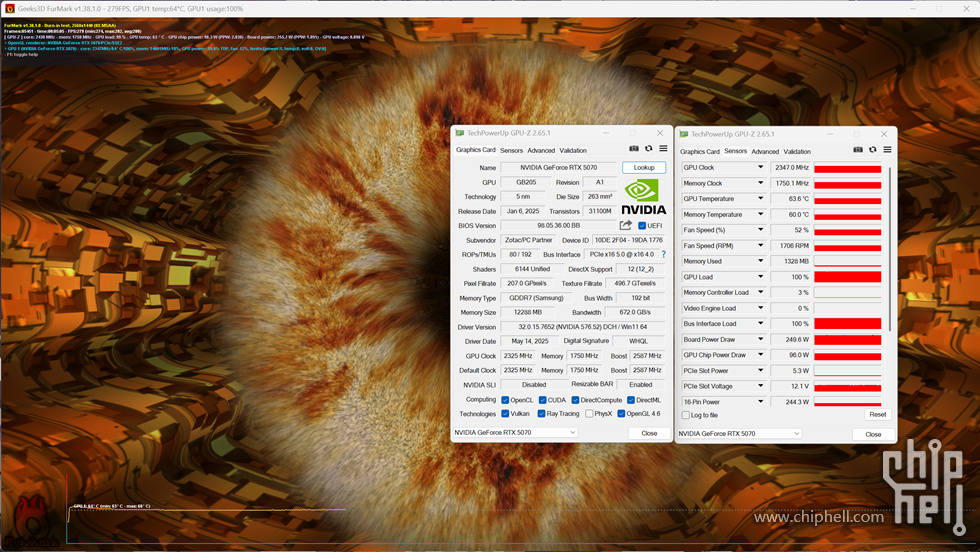Click the Sensors window vertical scrollbar
Screen dimensions: 980x552
889,250
